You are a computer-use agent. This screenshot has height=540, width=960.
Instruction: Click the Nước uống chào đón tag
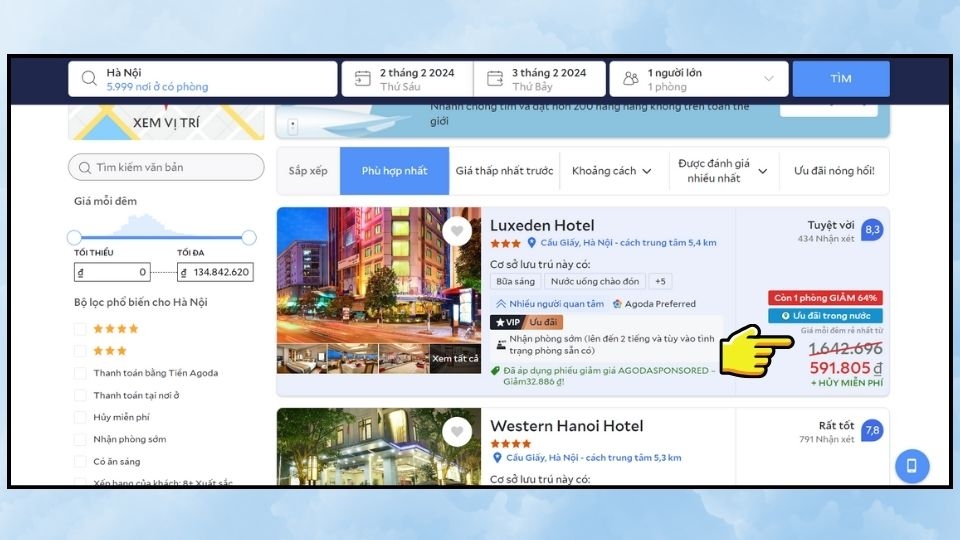pyautogui.click(x=594, y=281)
